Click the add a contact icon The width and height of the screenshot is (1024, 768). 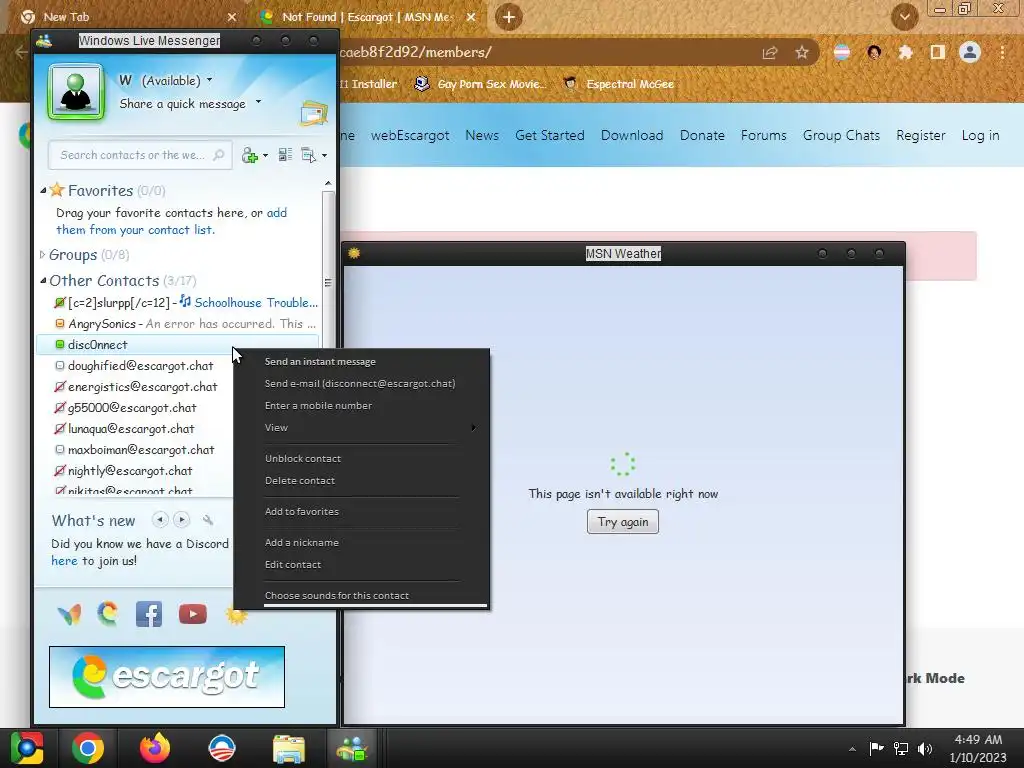click(249, 155)
